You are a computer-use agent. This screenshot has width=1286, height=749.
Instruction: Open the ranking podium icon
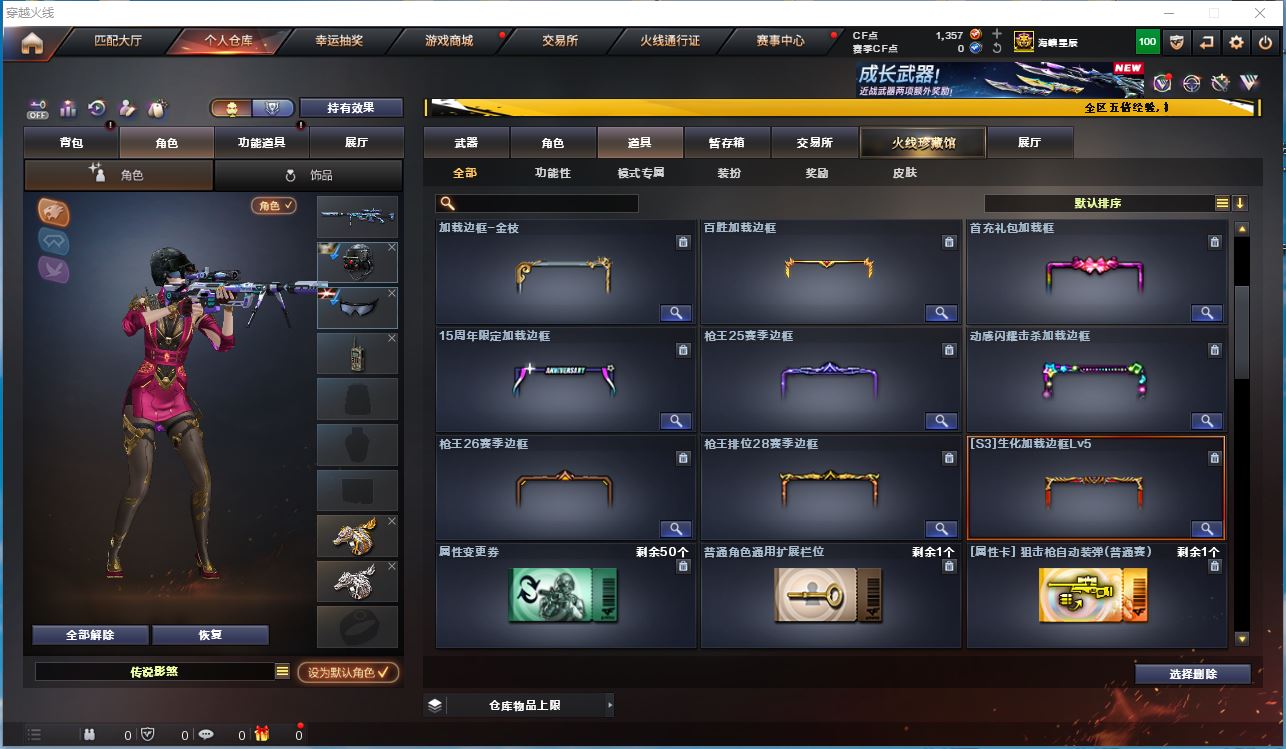[68, 108]
